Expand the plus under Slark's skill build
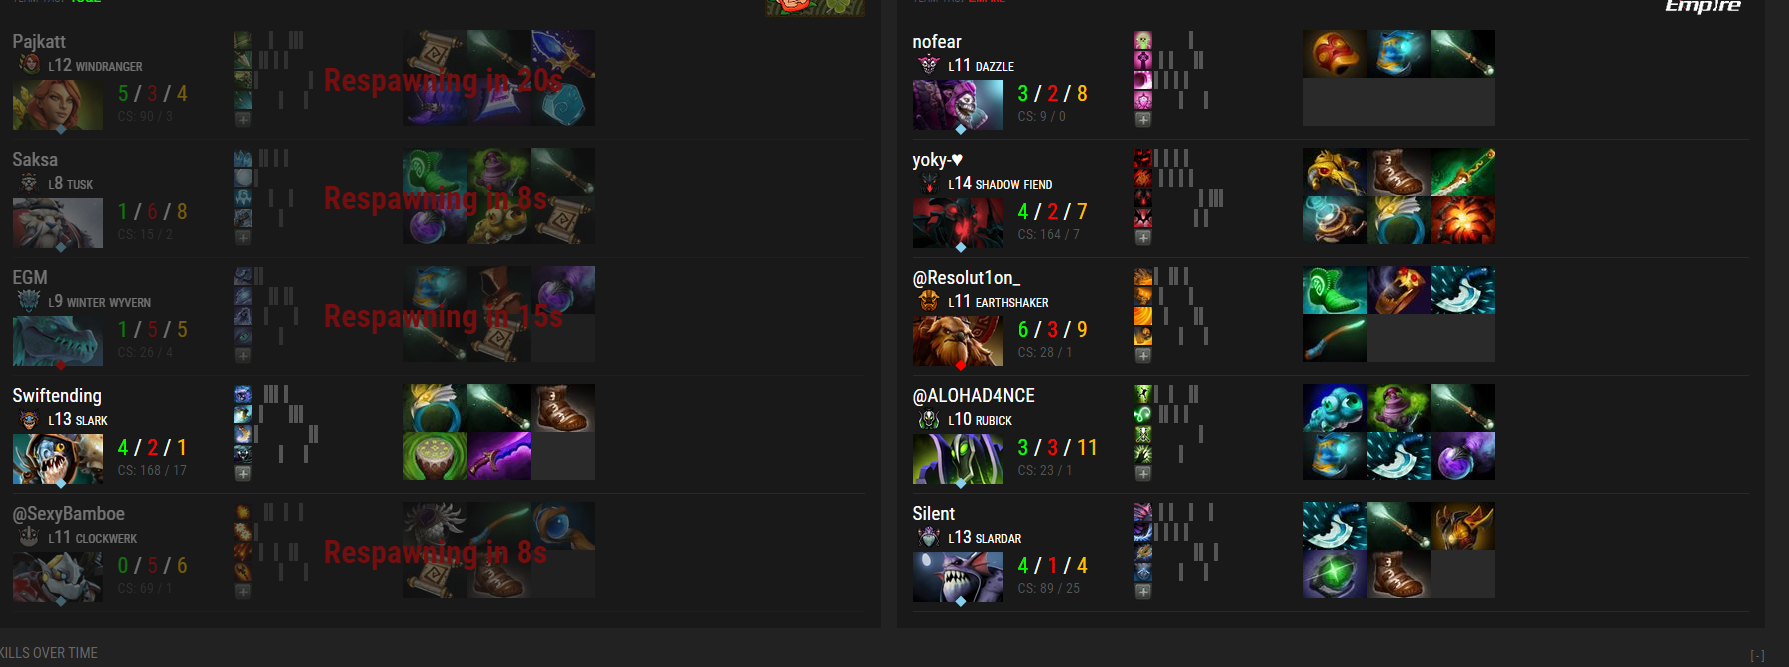 point(243,473)
